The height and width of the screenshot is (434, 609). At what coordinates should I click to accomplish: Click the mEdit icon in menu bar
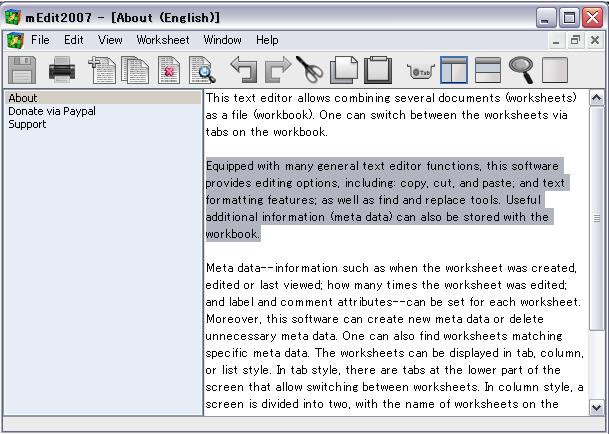point(15,40)
